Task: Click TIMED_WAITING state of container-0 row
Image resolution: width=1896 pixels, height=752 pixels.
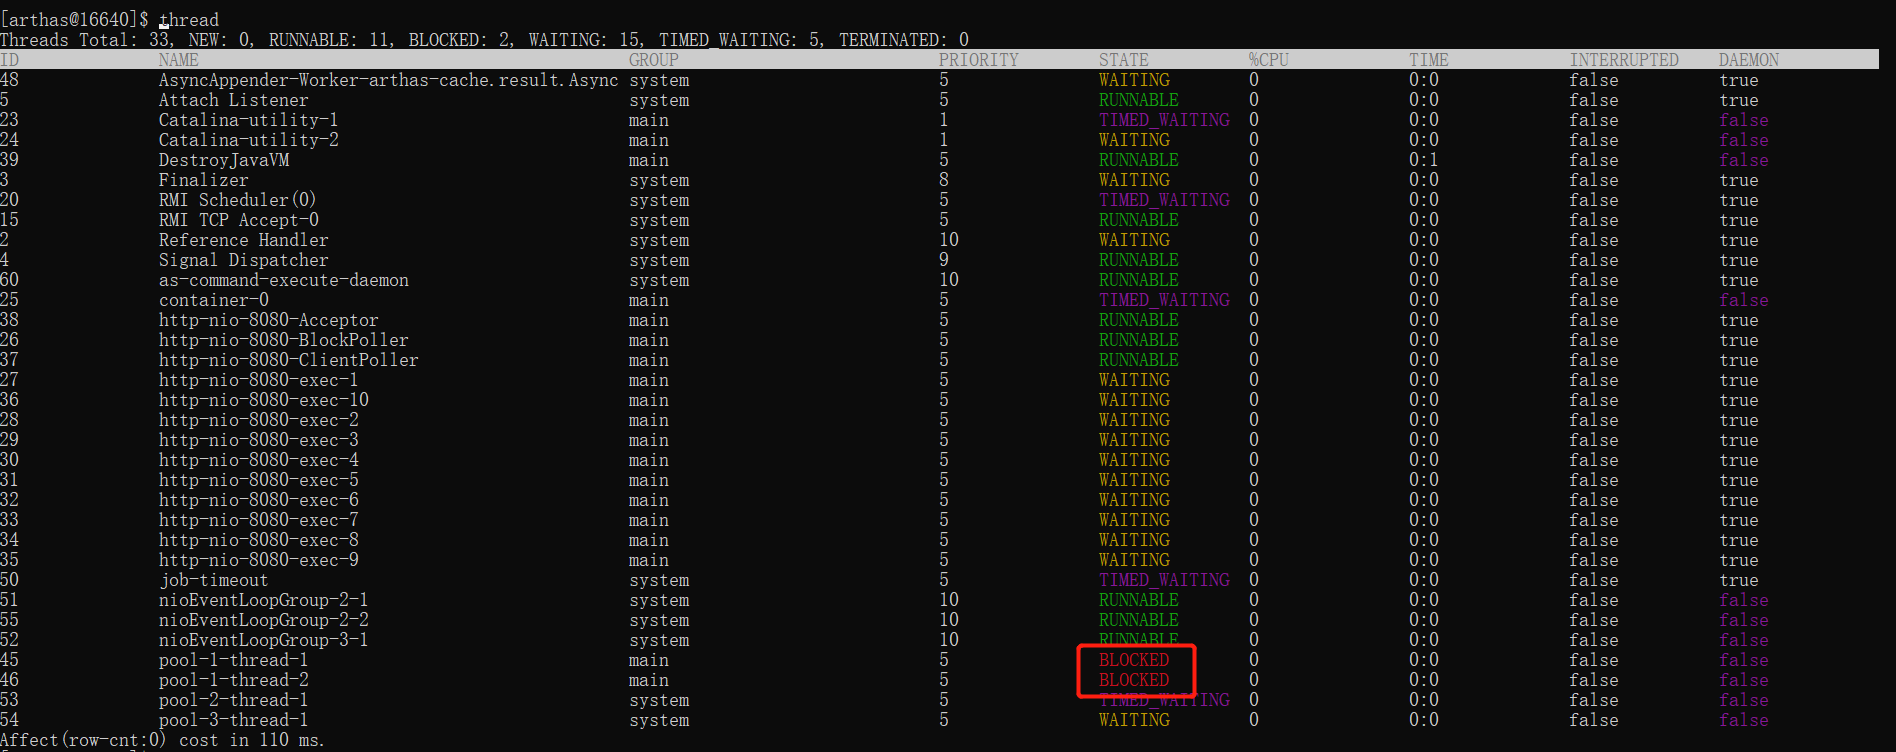Action: tap(1164, 300)
